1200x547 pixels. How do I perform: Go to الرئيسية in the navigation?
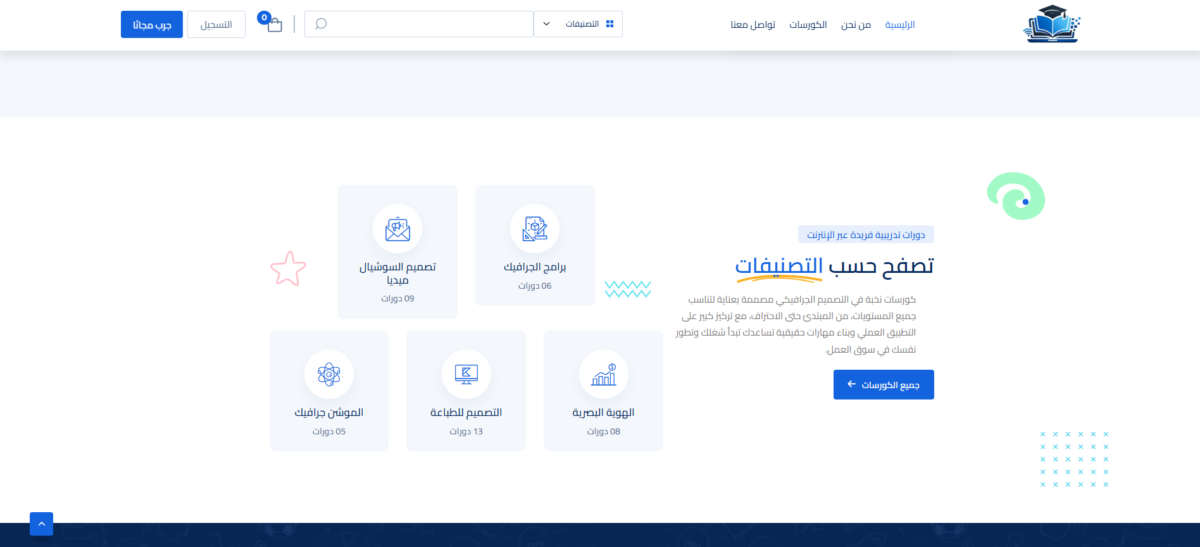click(x=900, y=24)
